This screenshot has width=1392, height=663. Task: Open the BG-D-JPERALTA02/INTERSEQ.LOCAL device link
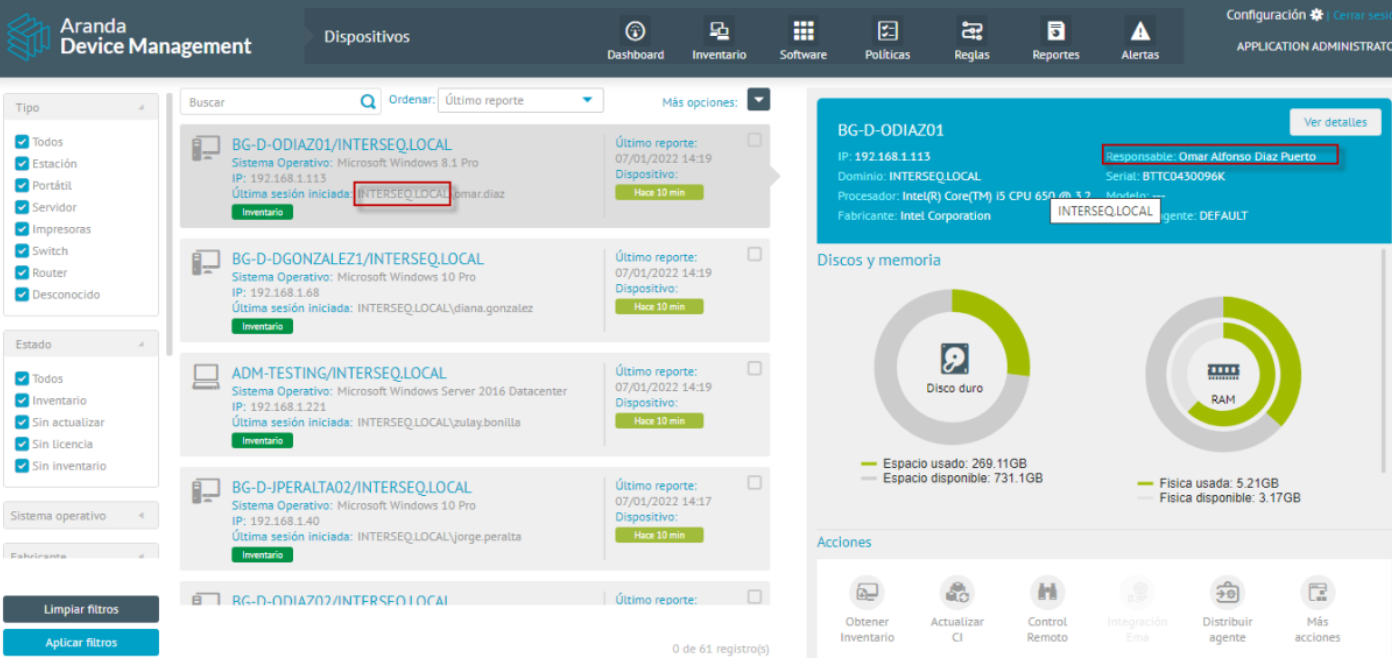point(351,487)
